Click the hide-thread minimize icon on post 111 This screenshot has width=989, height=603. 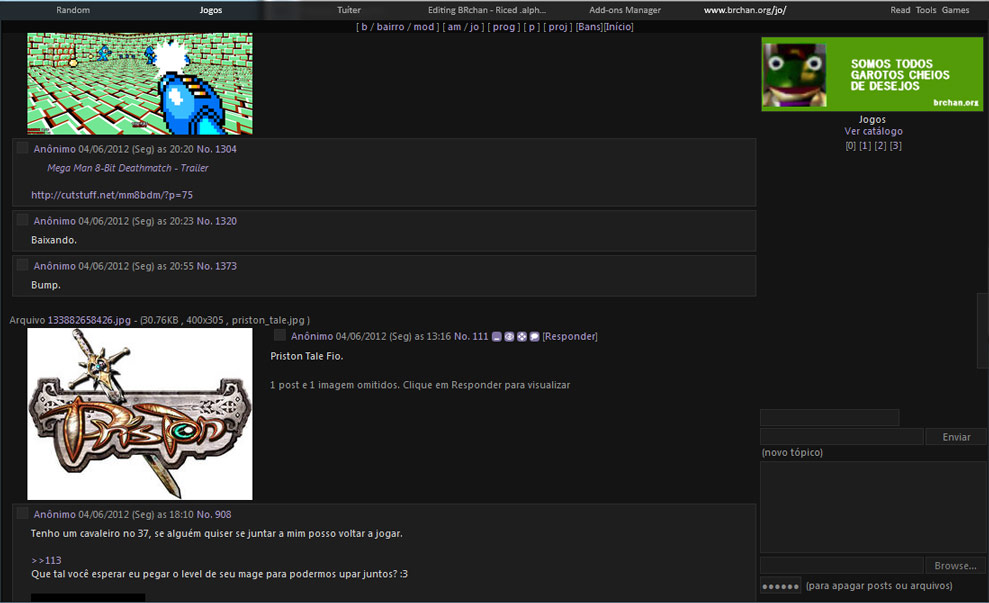click(x=497, y=337)
